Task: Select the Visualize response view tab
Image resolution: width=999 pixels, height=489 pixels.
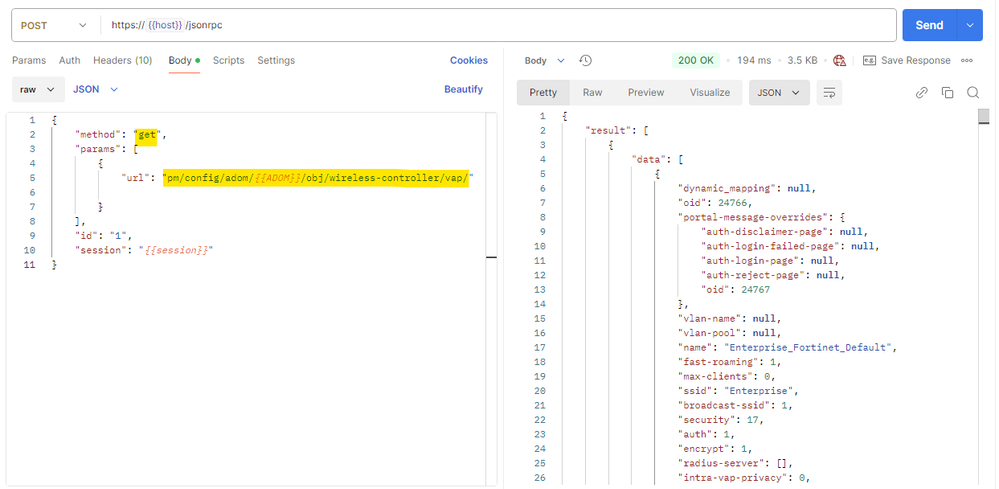Action: 709,93
